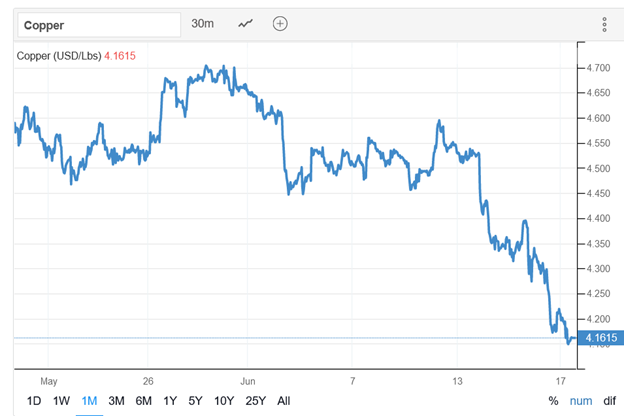Click the Copper (USD/Lbs) legend label
This screenshot has height=416, width=624.
point(58,55)
